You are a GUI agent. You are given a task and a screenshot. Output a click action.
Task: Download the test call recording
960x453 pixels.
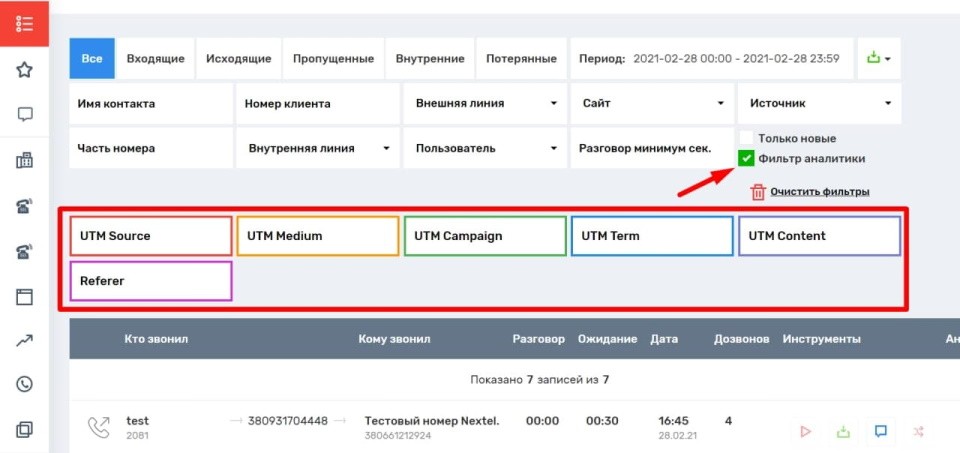tap(843, 431)
